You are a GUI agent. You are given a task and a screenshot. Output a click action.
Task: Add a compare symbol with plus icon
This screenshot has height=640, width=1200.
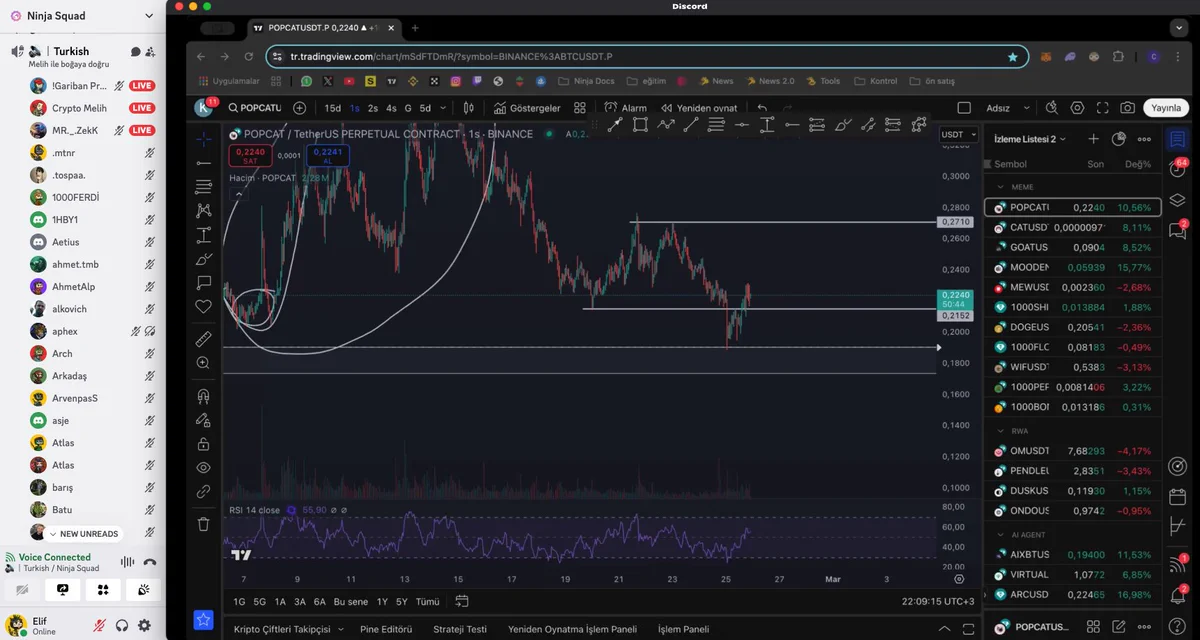[299, 108]
